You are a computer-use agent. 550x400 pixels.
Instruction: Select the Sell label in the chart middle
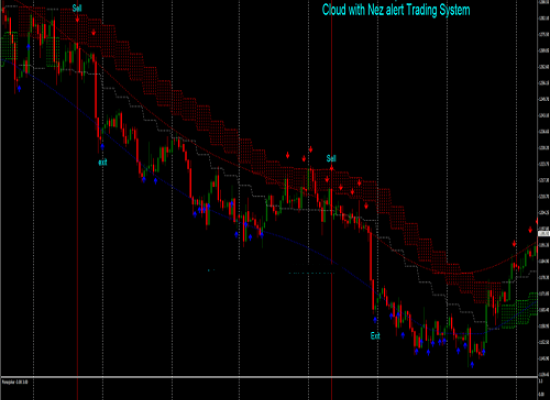coord(331,158)
